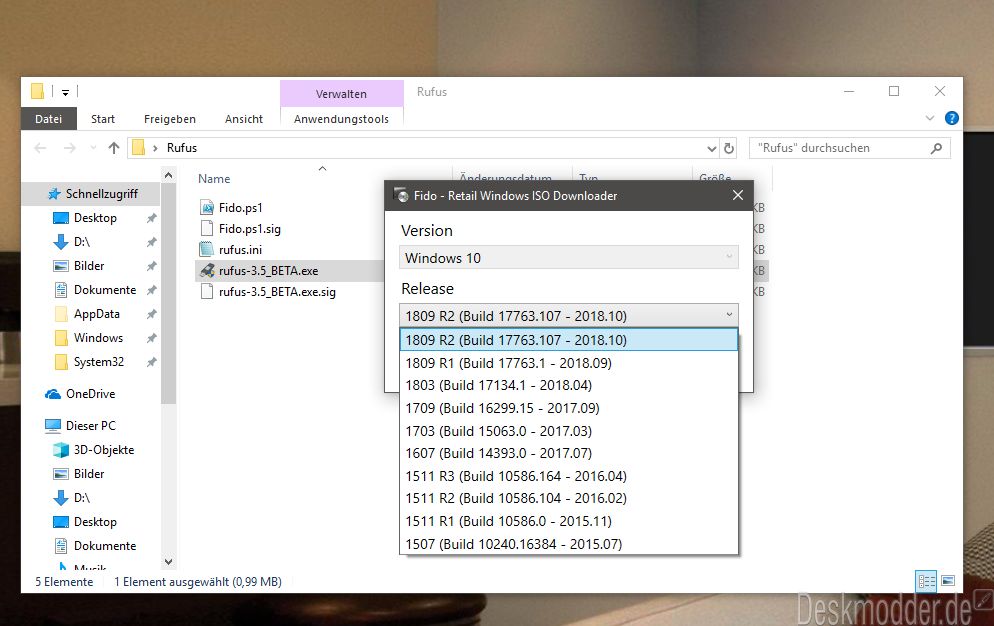
Task: Pick release 1607 (Build 14393.0)
Action: 569,453
